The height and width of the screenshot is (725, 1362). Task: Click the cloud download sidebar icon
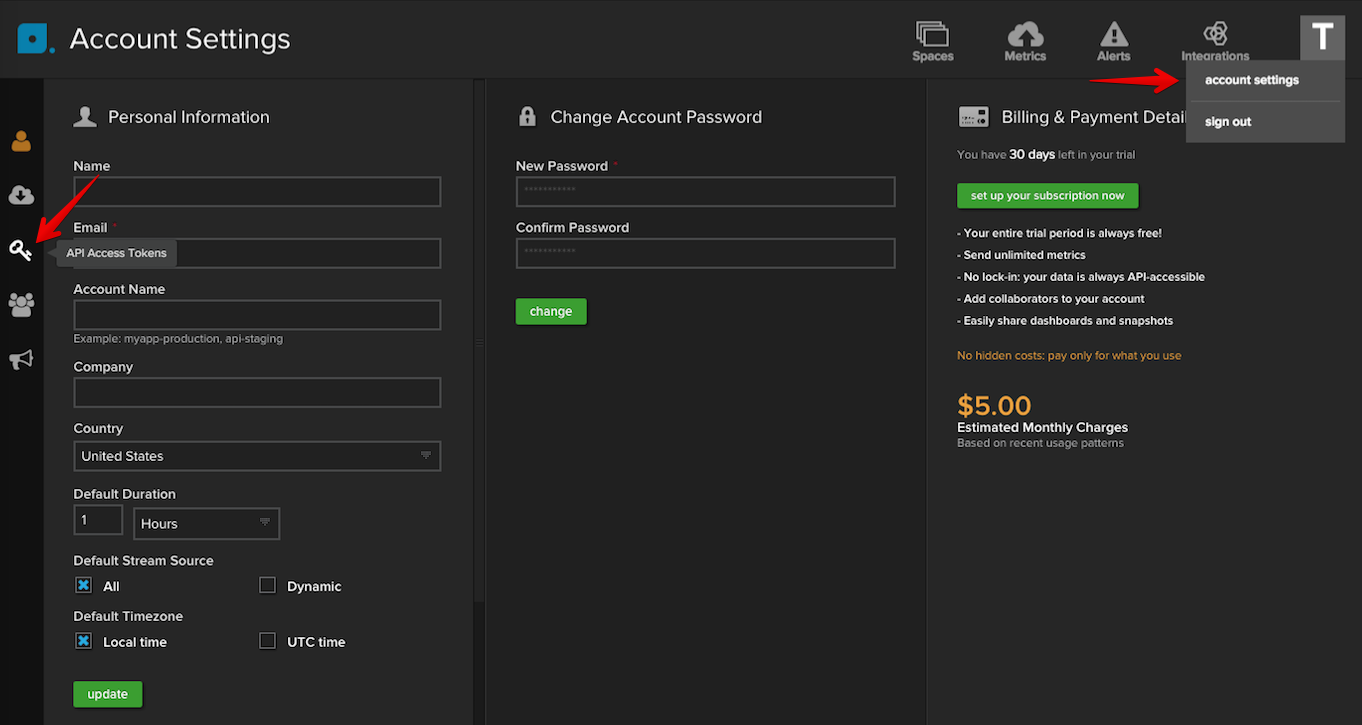point(21,194)
